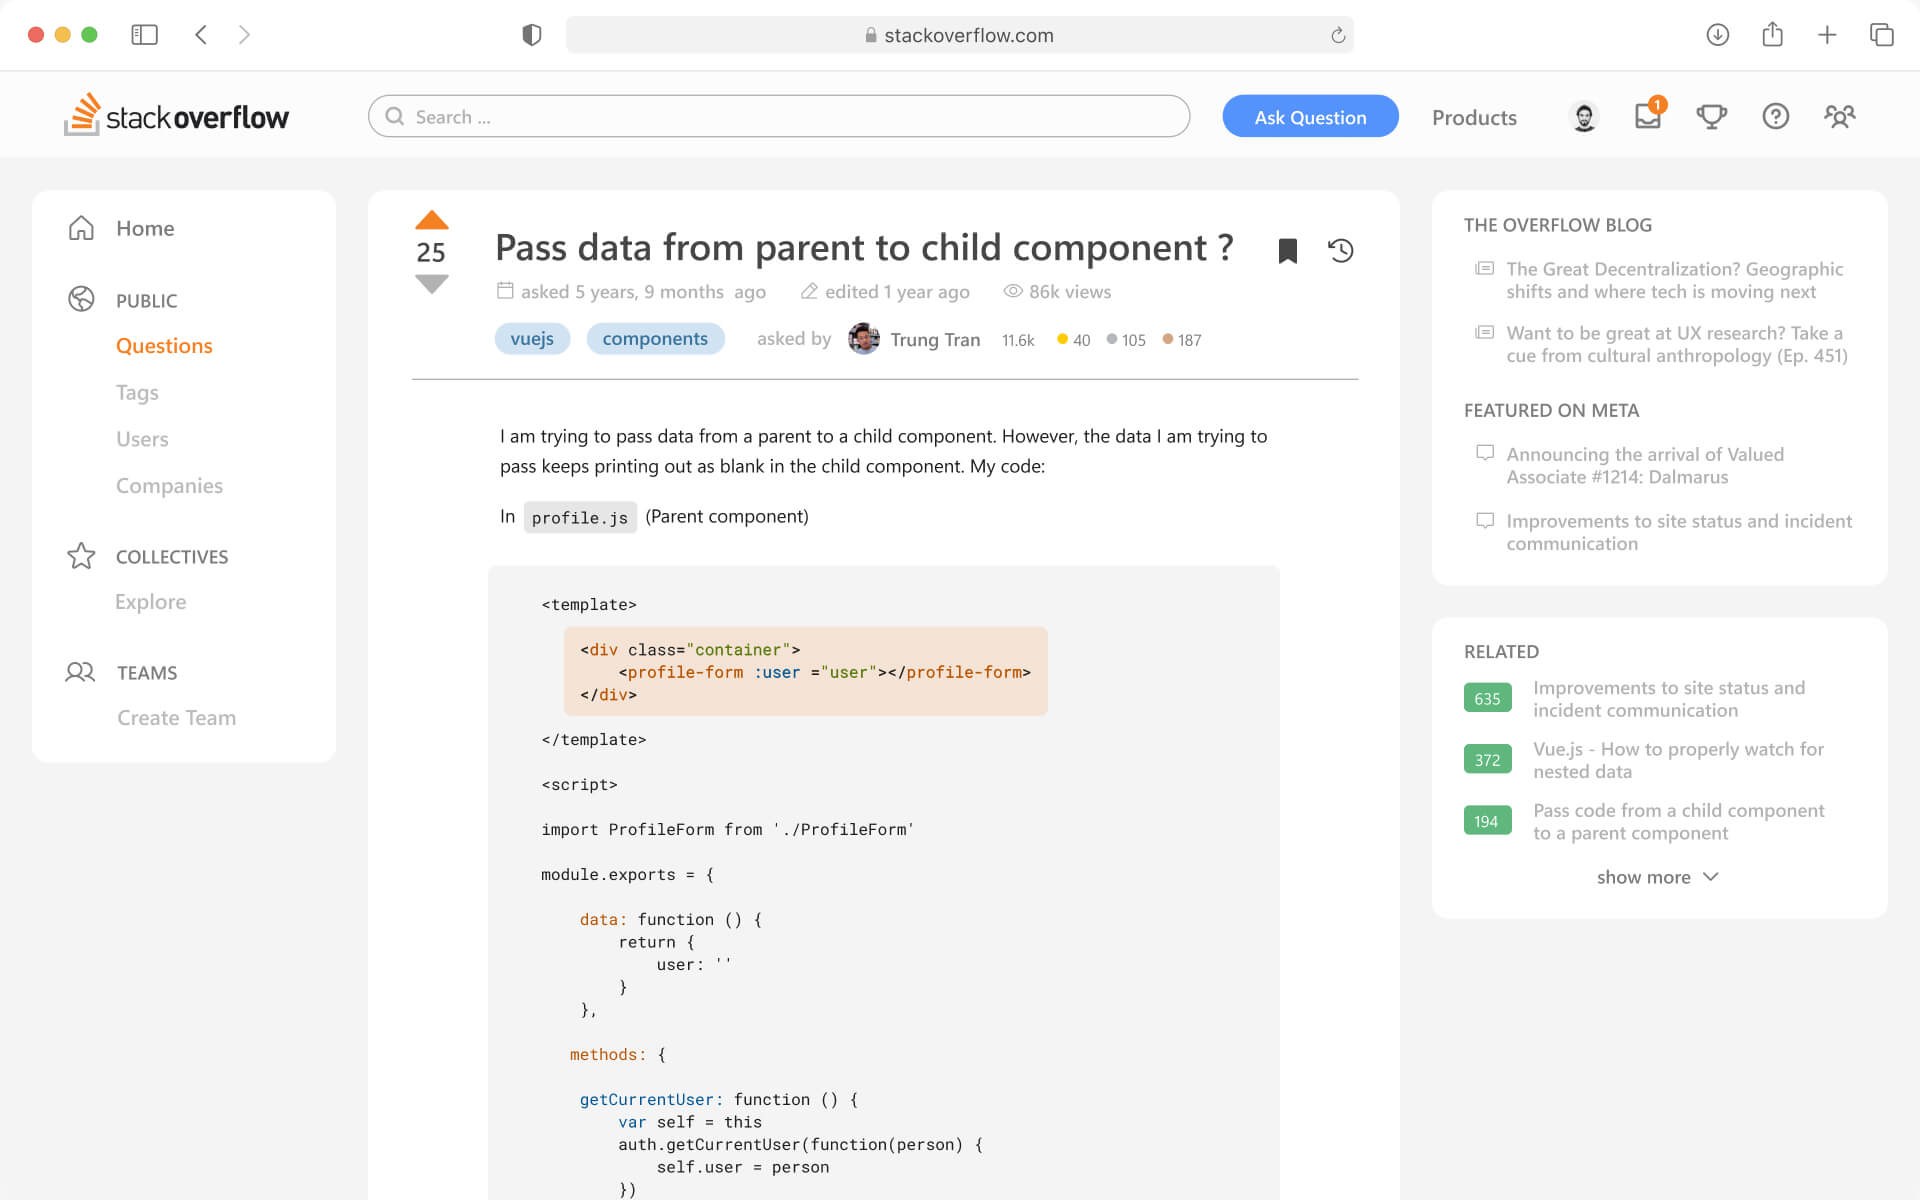Open the Collectives Explore section
This screenshot has width=1920, height=1200.
pos(151,601)
